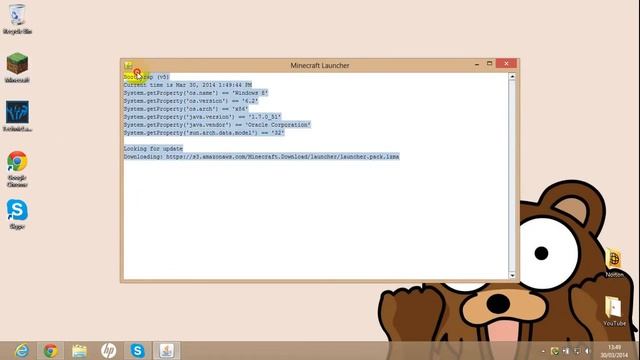Click the launcher's vertical scrollbar track

point(512,176)
